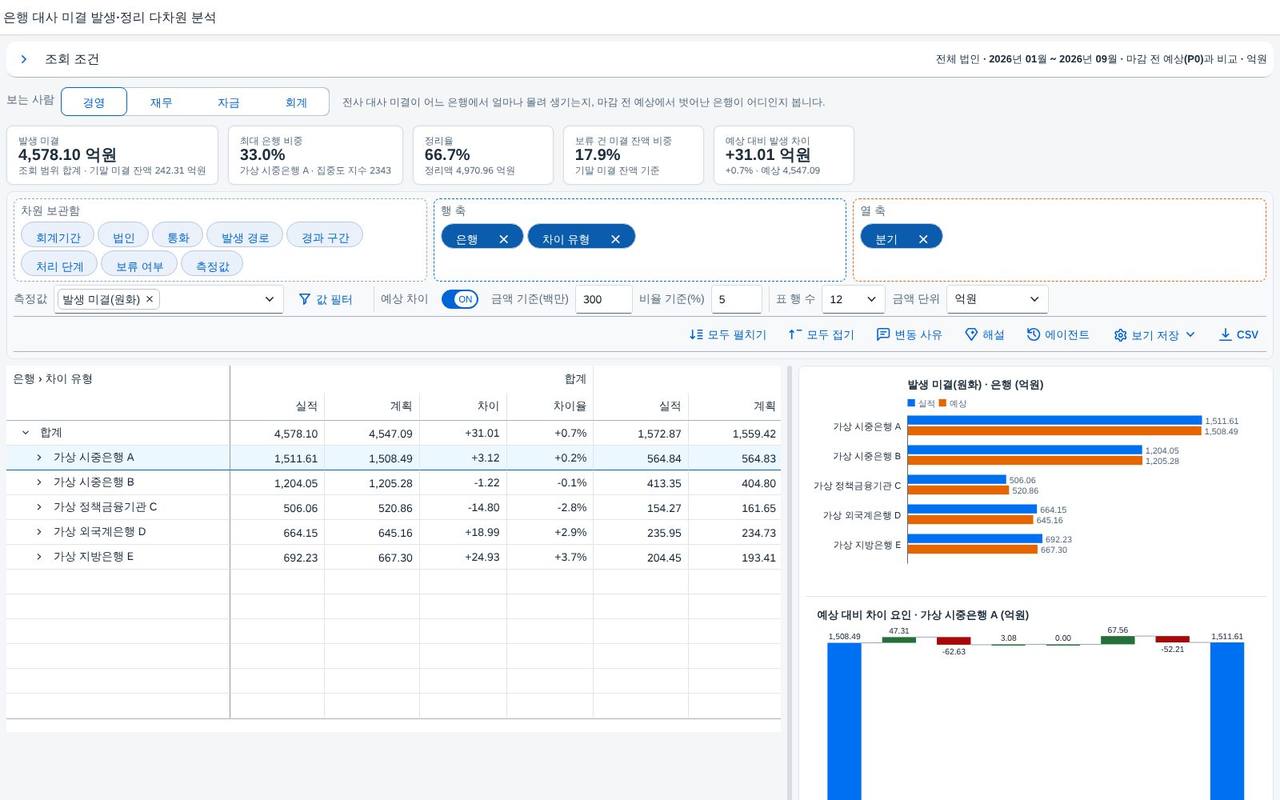Remove the 은행 chip from row axis

(x=504, y=239)
